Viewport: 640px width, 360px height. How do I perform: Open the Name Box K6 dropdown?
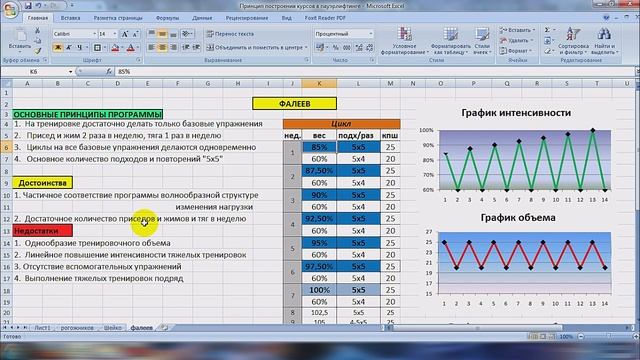(70, 71)
